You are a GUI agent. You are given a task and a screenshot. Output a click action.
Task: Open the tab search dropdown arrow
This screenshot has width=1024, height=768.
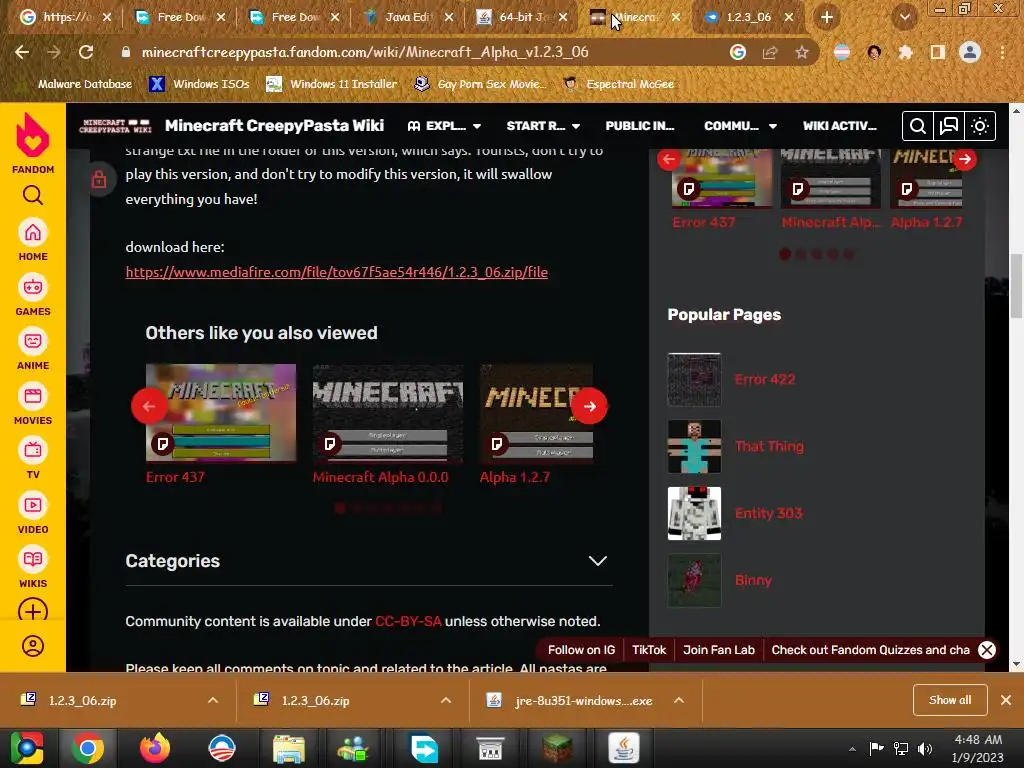pyautogui.click(x=905, y=18)
